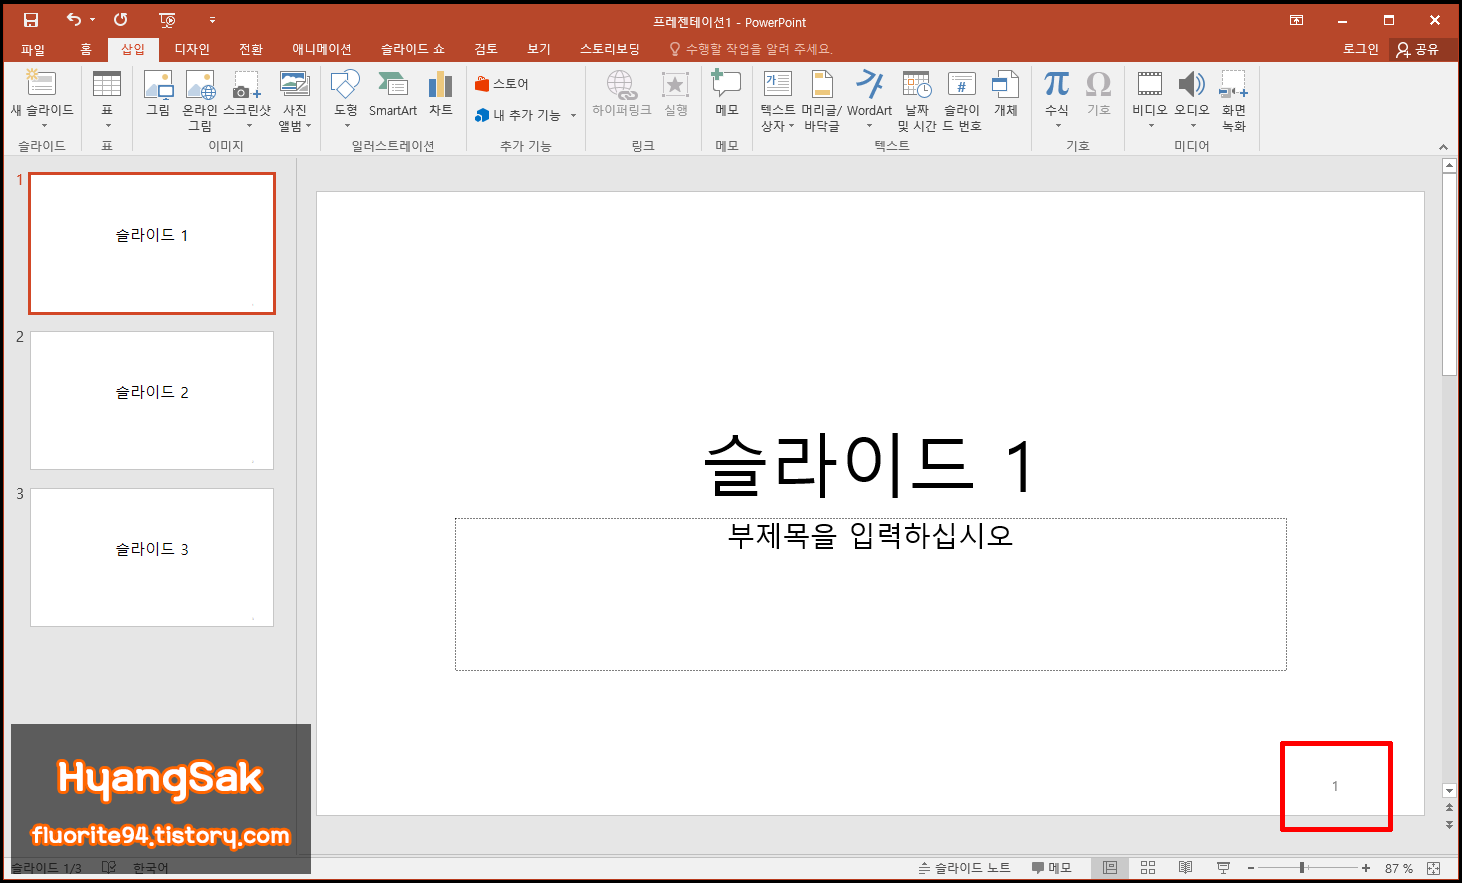Open the 온라인 그림 online pictures tool
The image size is (1462, 883).
point(200,101)
